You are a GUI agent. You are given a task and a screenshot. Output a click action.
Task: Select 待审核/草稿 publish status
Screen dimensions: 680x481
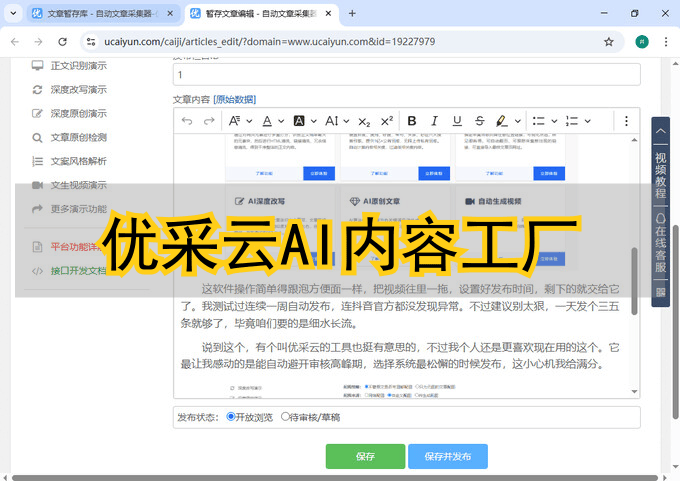286,417
